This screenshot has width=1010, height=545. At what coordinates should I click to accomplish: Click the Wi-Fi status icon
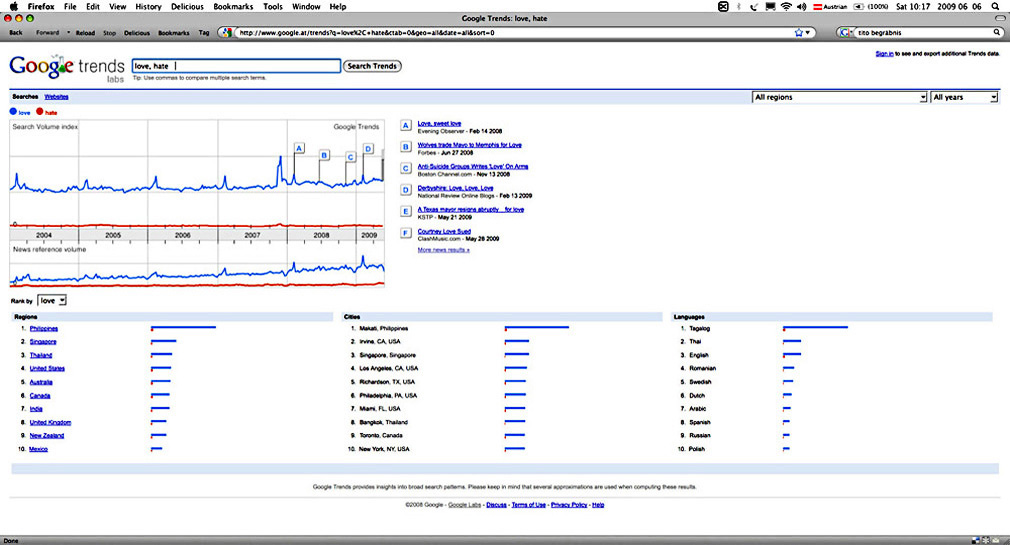pos(786,6)
